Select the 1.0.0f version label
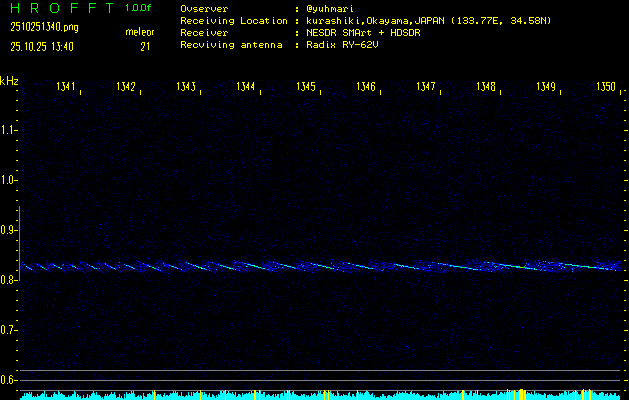Image resolution: width=629 pixels, height=400 pixels. click(139, 8)
